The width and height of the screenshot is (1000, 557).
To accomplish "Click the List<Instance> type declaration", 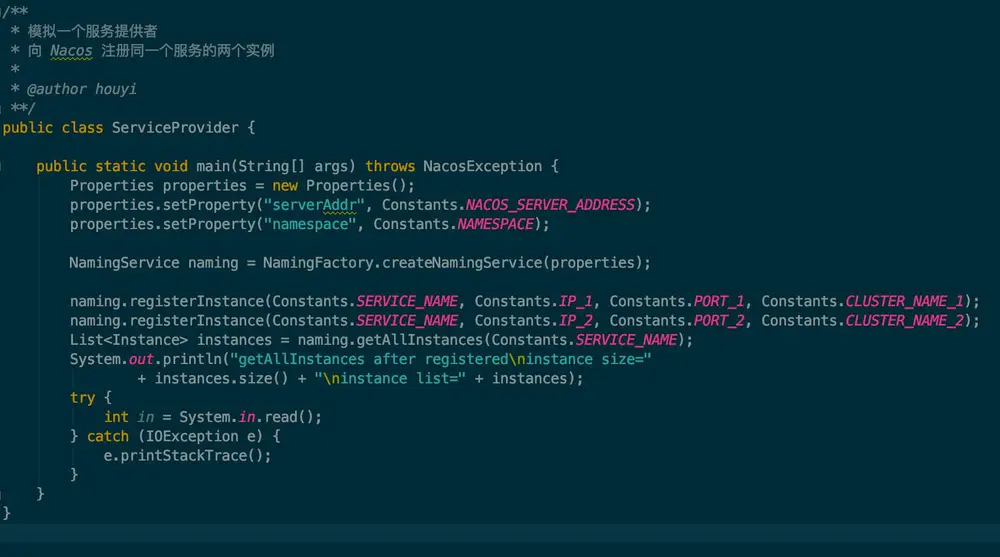I will [x=129, y=339].
